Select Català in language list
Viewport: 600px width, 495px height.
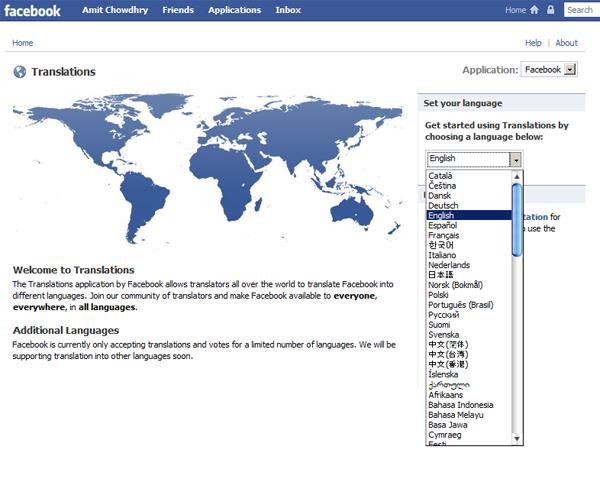pos(469,176)
